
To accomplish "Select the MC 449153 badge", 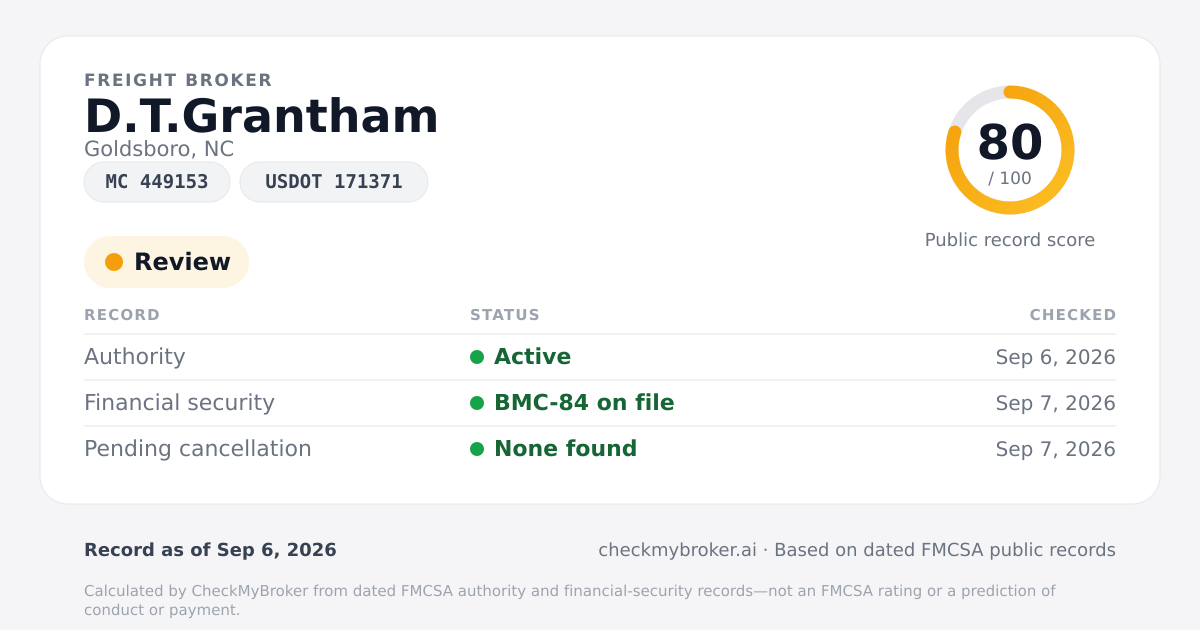I will 157,182.
